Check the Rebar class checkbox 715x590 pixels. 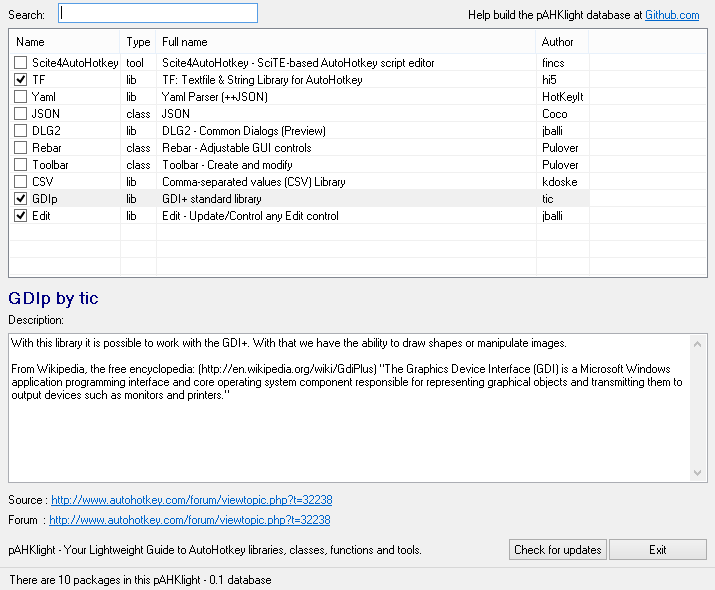pyautogui.click(x=21, y=148)
